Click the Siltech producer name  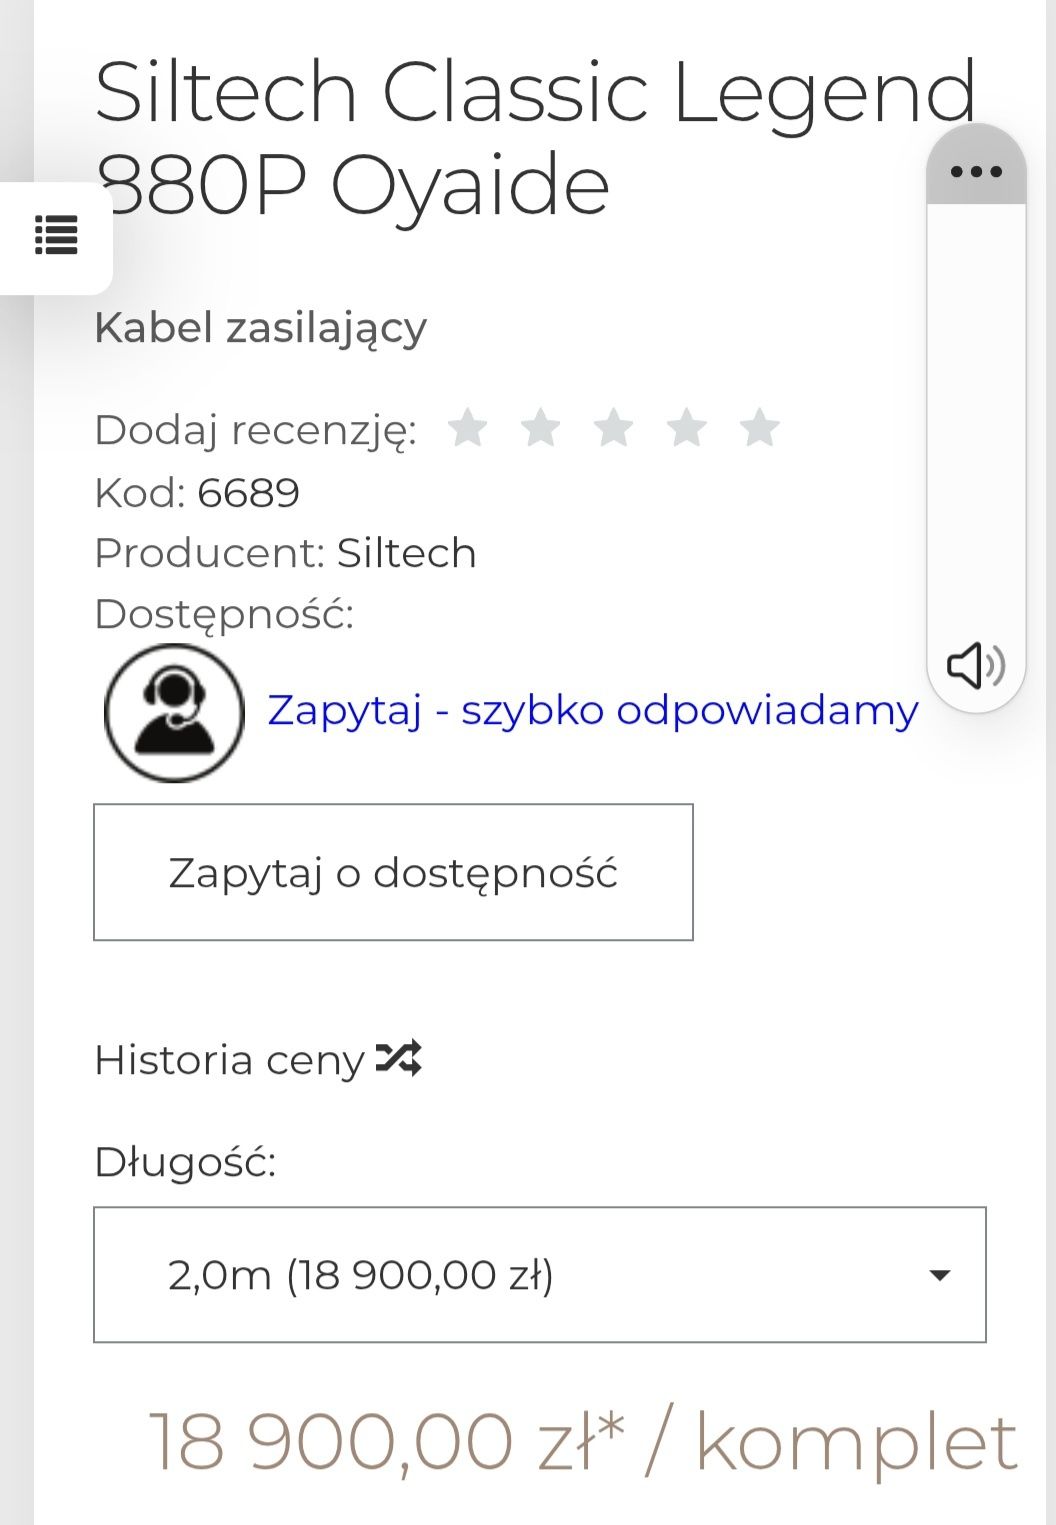(x=406, y=553)
